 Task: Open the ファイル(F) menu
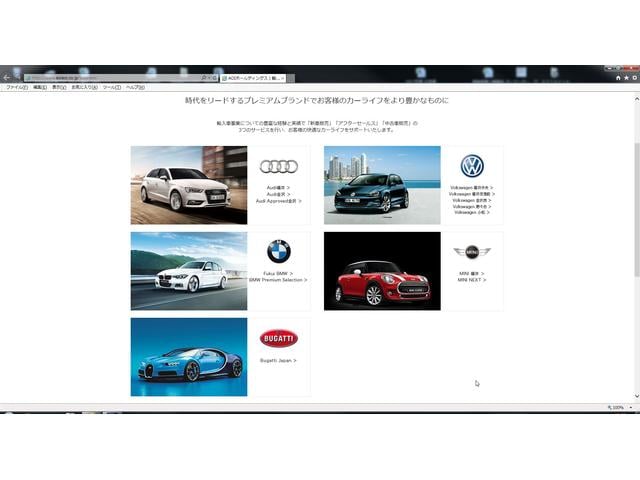(17, 87)
